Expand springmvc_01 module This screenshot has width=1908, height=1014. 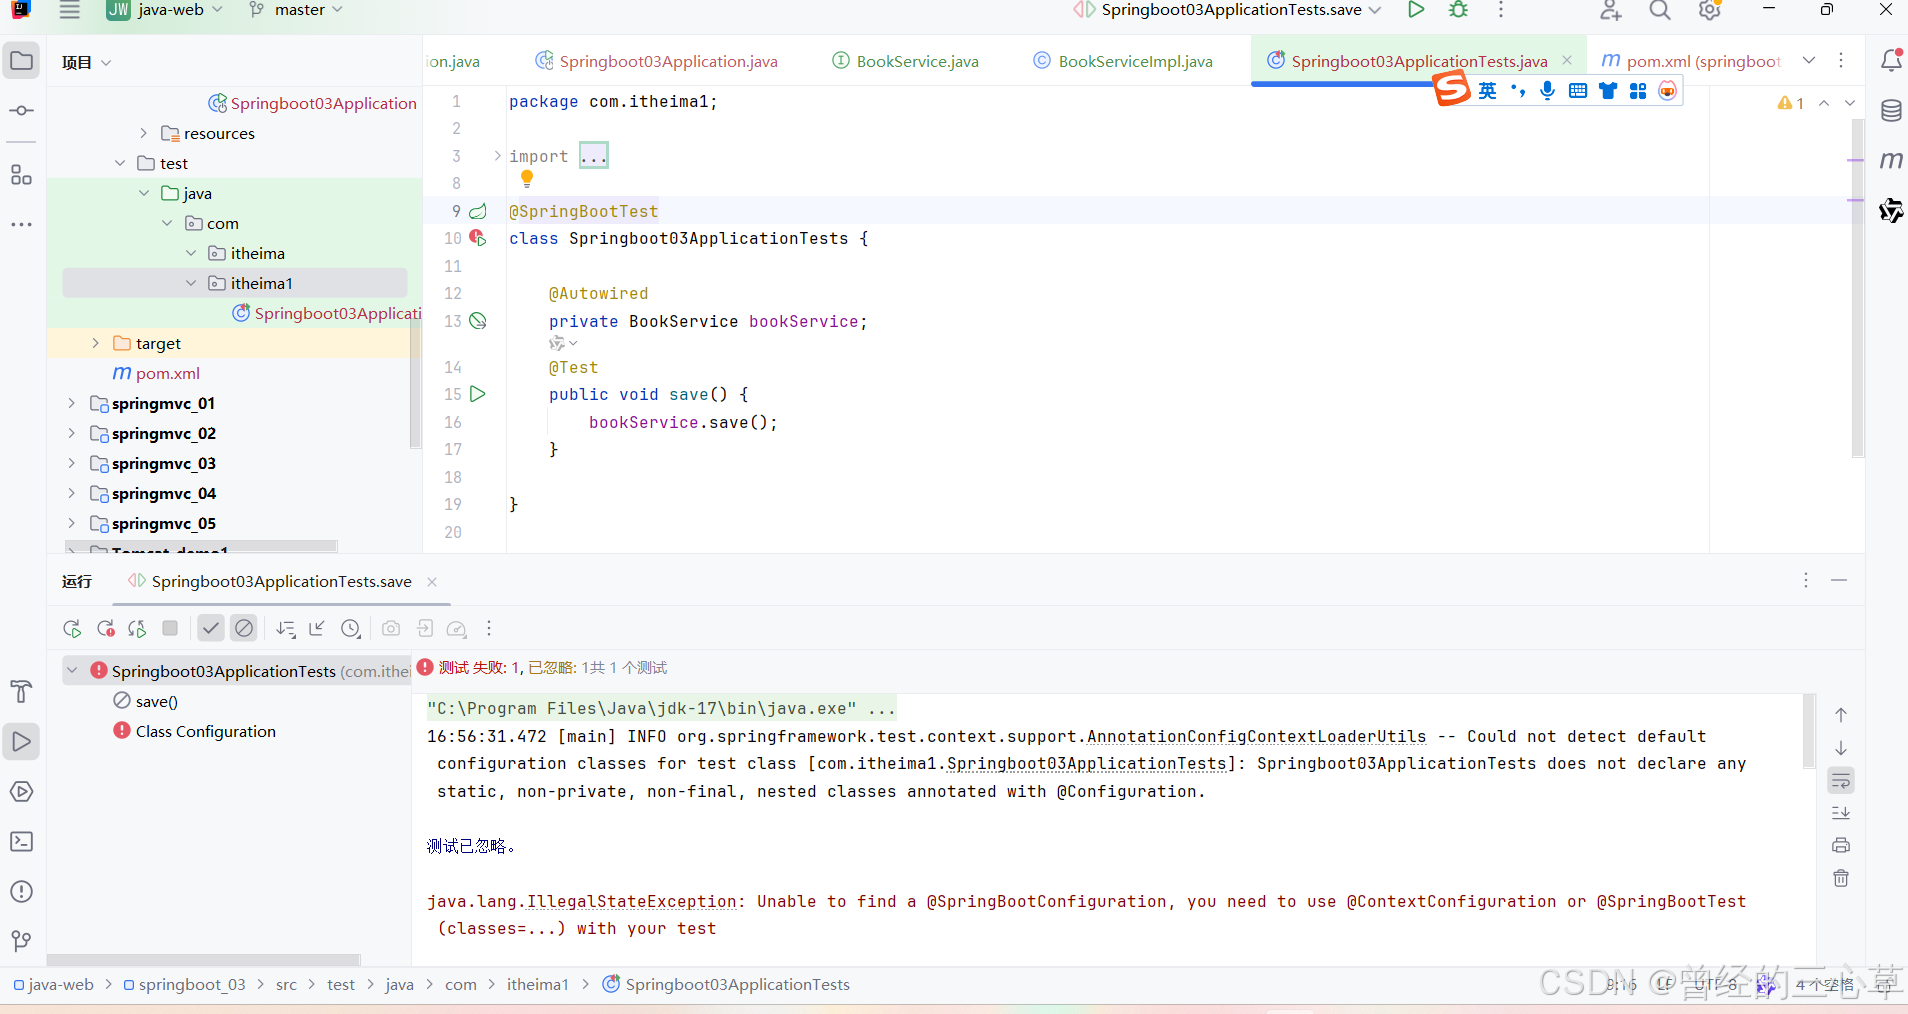(x=71, y=403)
